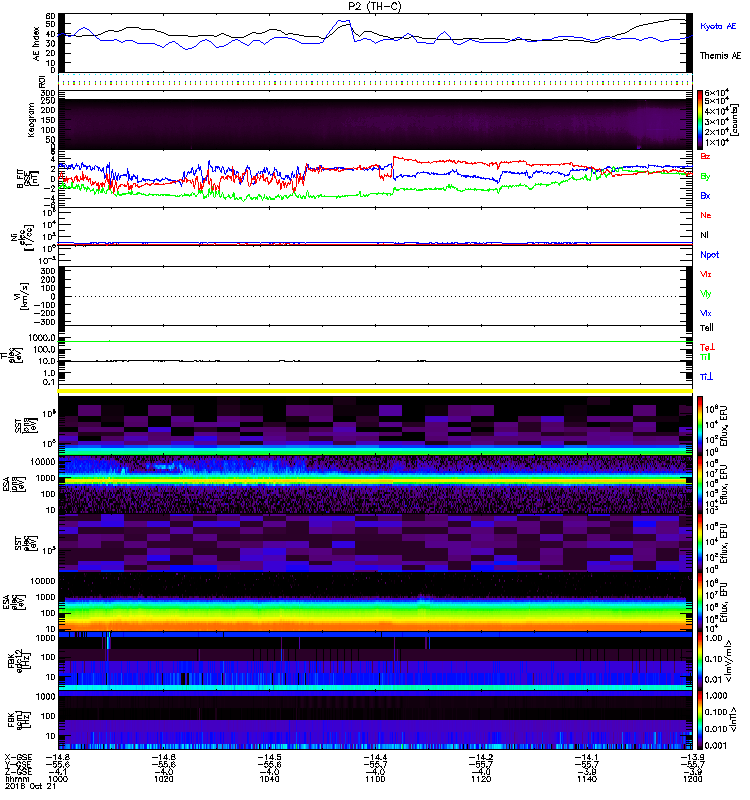Click the 1000 time tick label

tap(58, 779)
